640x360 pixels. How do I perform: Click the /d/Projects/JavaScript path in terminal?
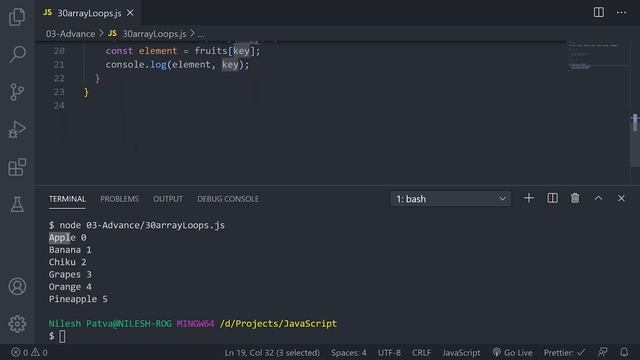point(278,323)
